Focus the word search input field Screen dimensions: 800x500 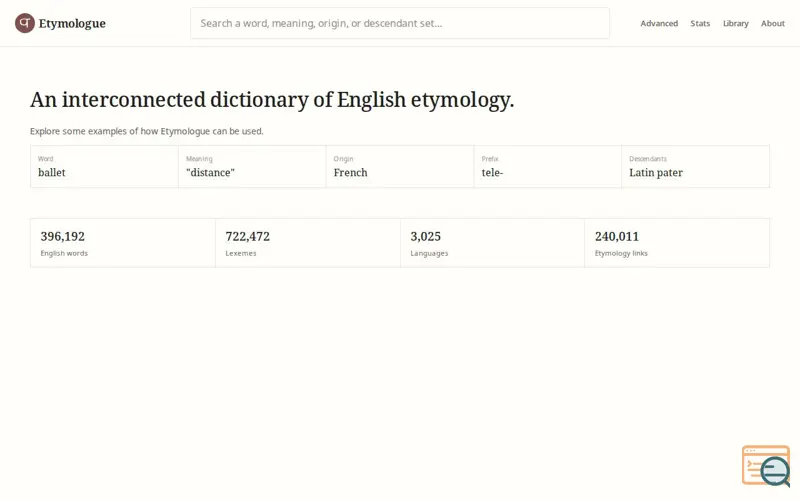point(399,23)
